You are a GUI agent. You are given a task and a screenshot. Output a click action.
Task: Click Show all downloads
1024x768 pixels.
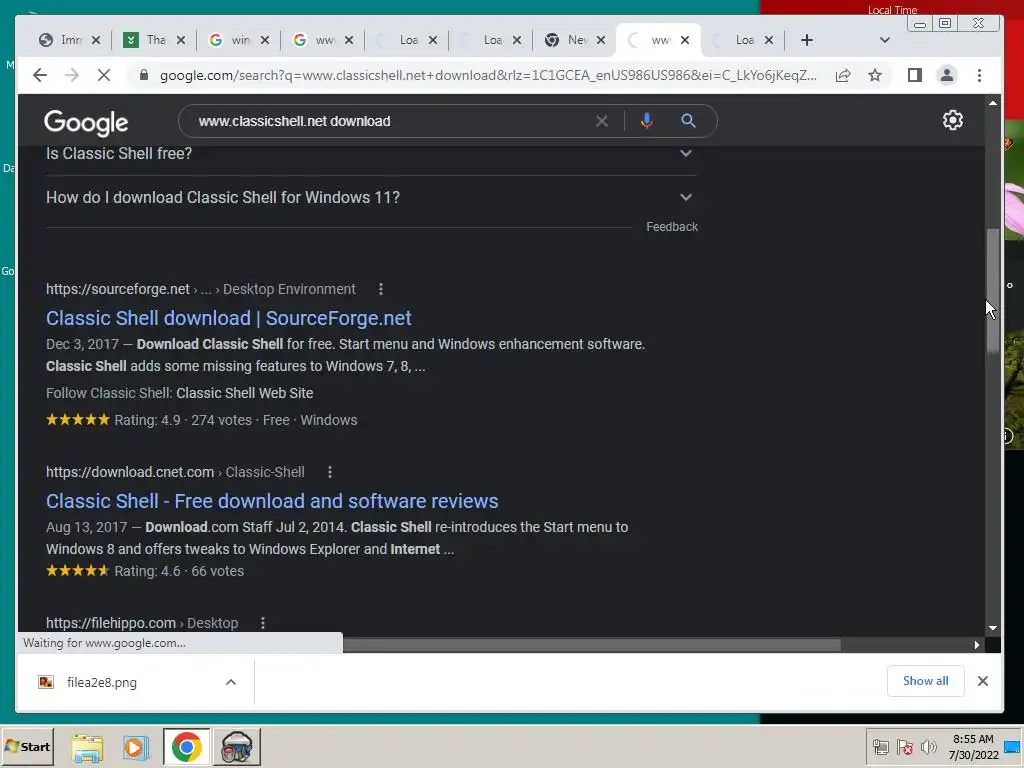[x=925, y=680]
